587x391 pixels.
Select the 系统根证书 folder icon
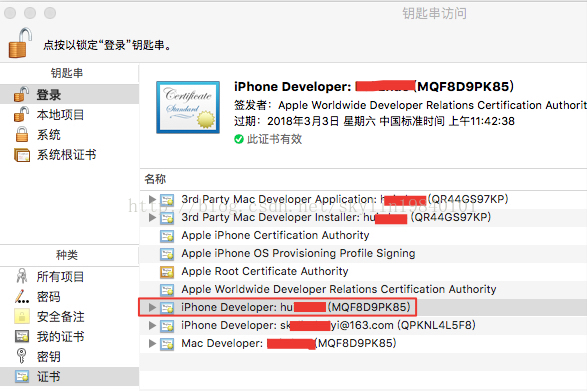pos(22,155)
